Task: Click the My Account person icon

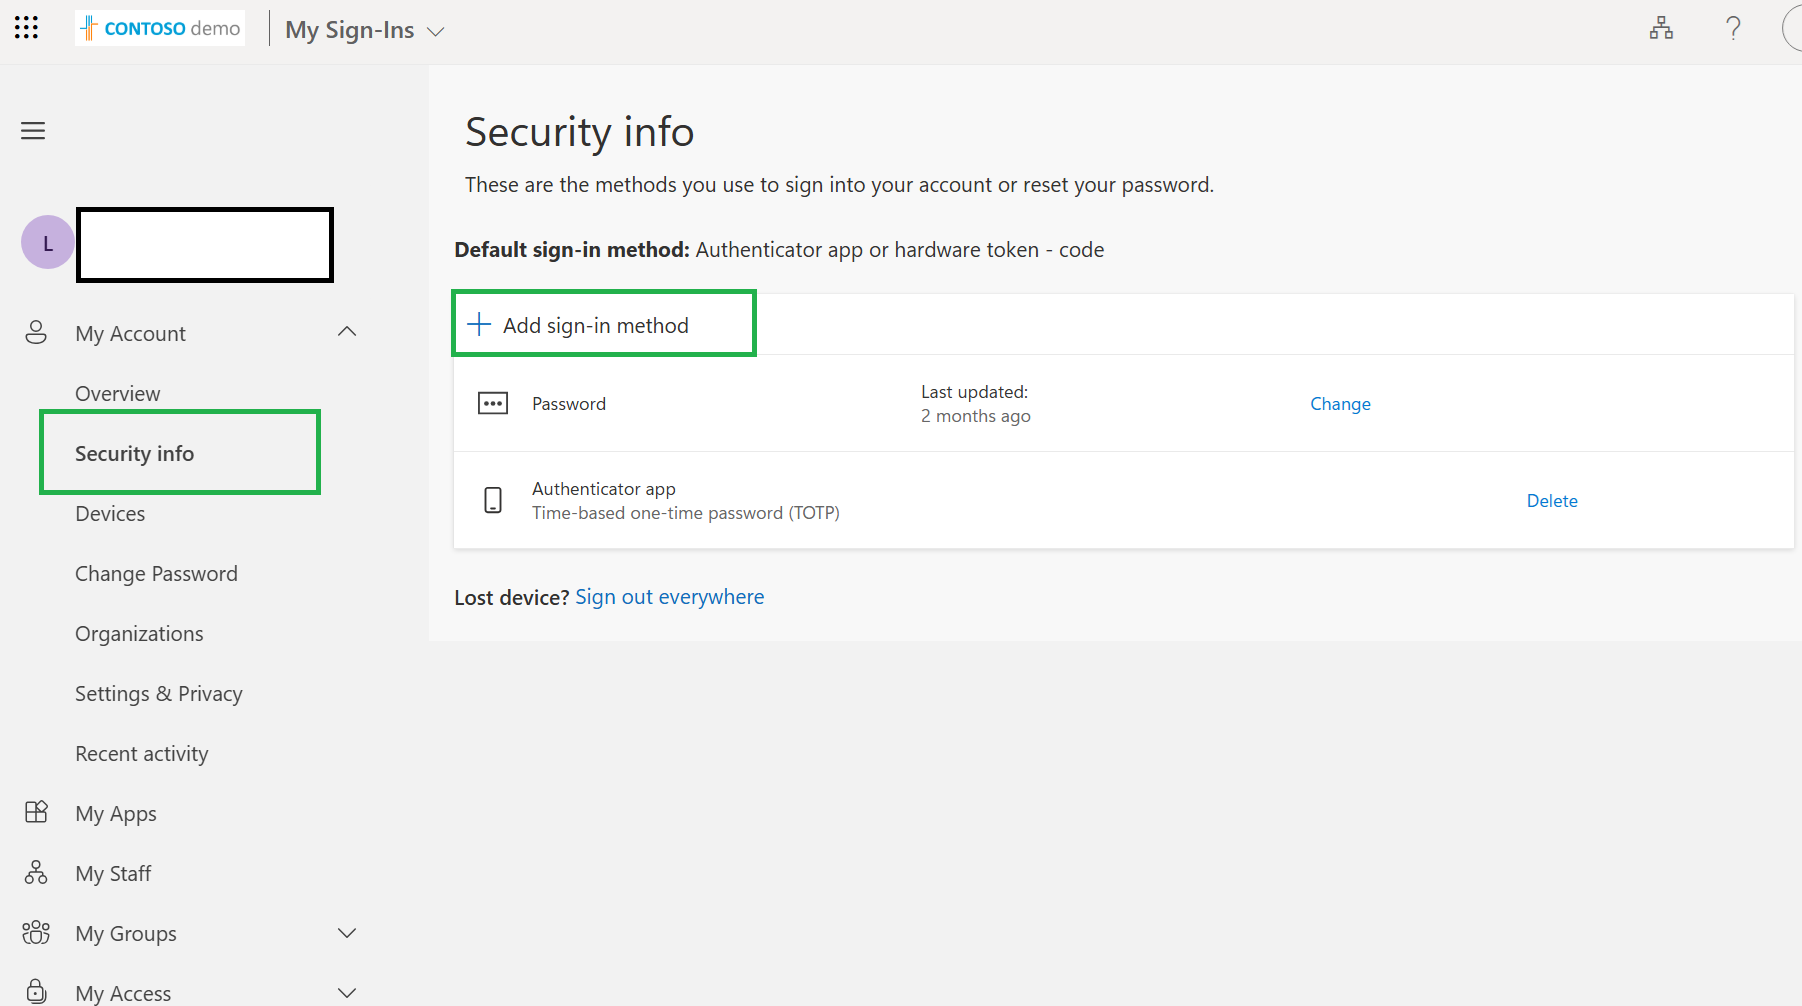Action: coord(36,333)
